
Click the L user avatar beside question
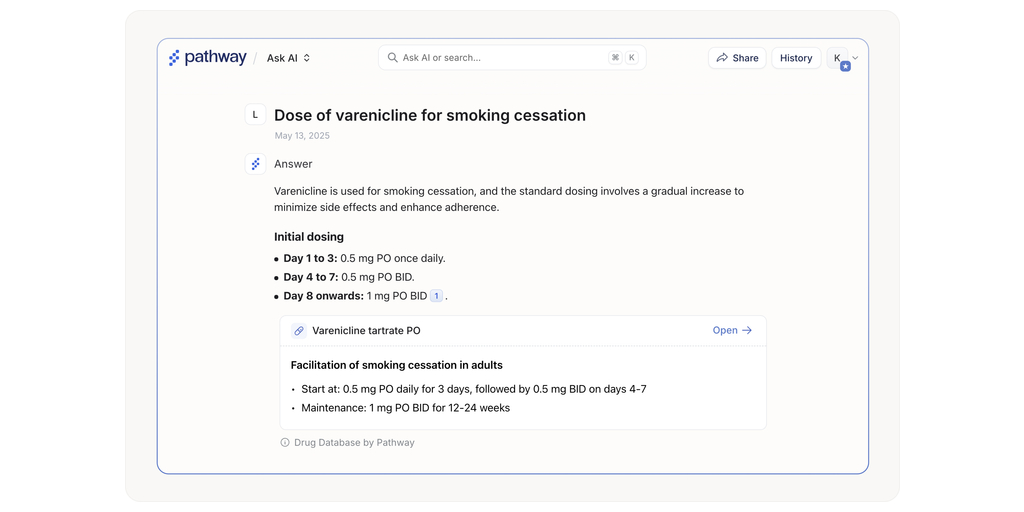pos(255,115)
